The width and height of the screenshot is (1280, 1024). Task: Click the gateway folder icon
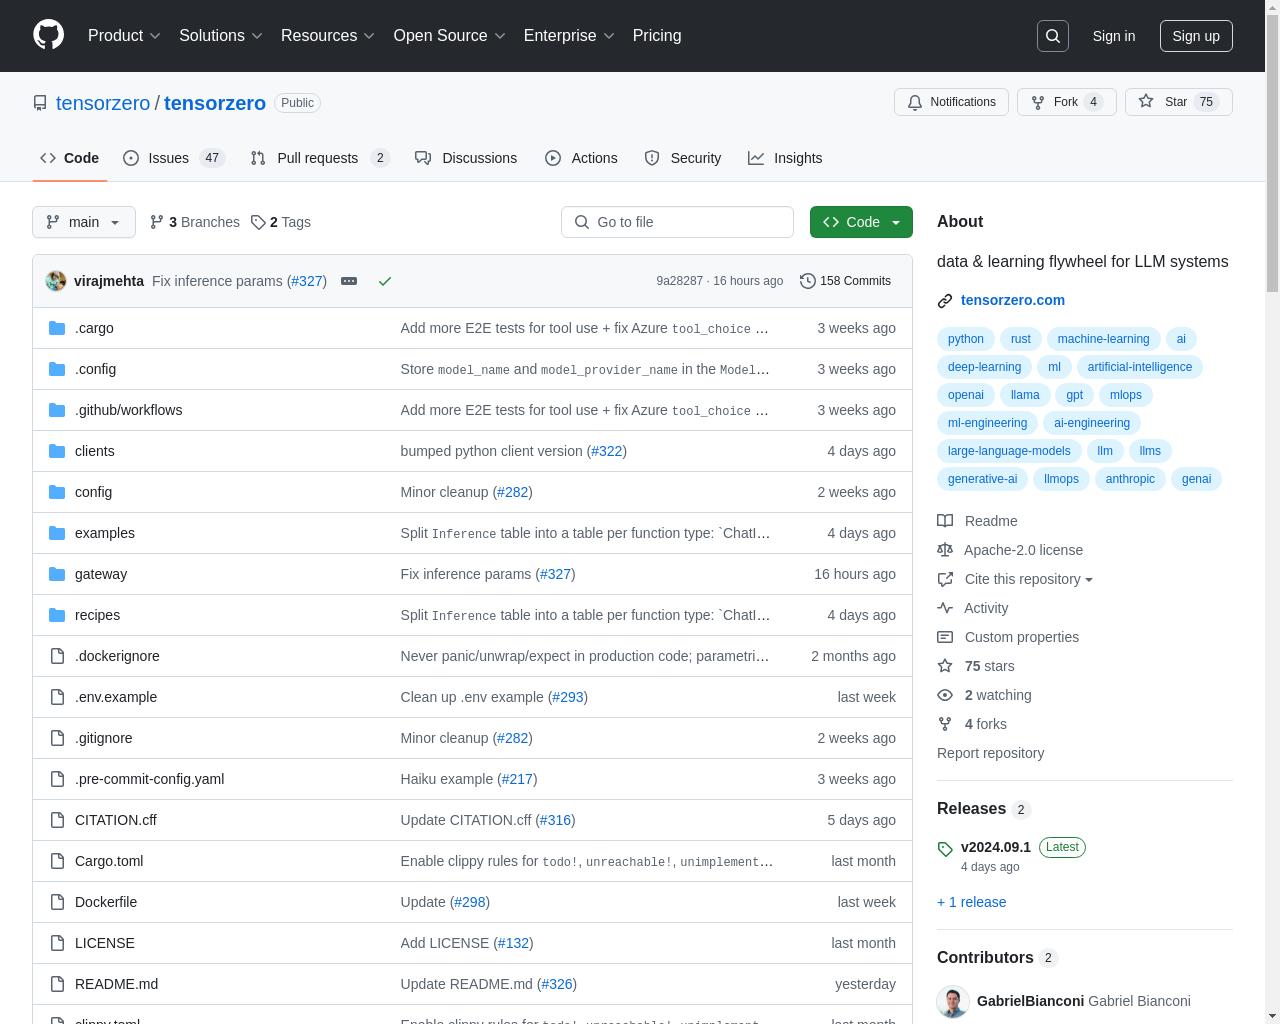click(x=57, y=574)
